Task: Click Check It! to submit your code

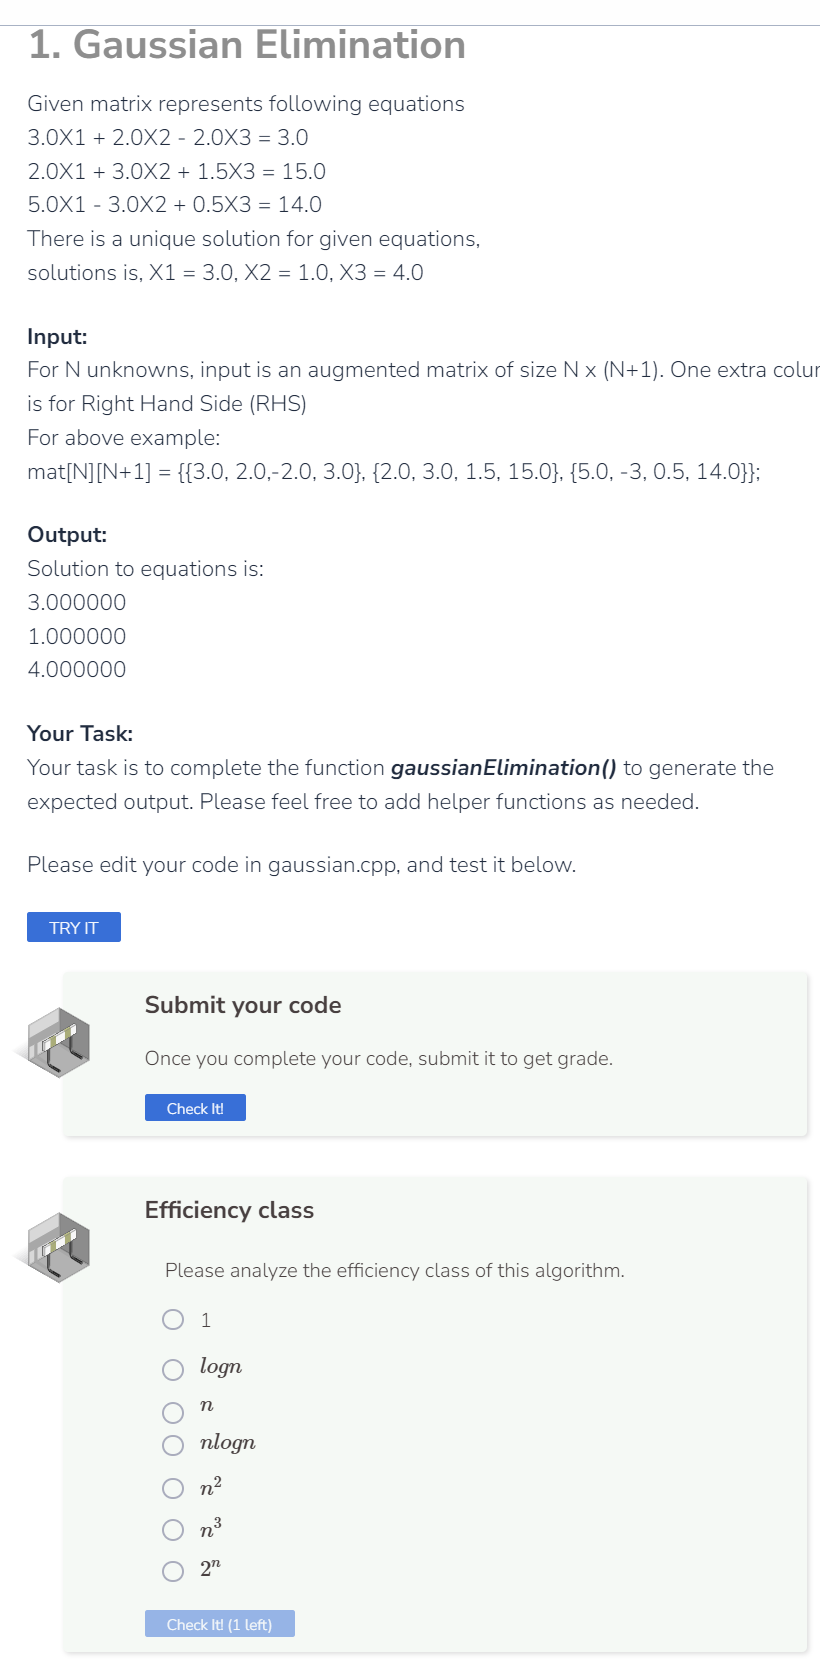Action: point(195,1107)
